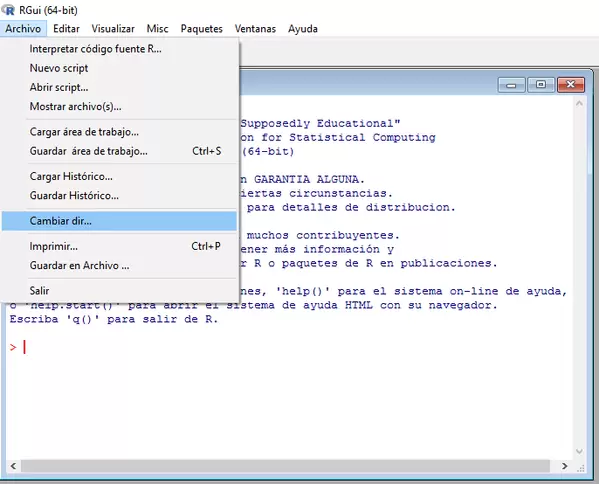Click the console prompt input line
The width and height of the screenshot is (599, 484).
point(290,347)
